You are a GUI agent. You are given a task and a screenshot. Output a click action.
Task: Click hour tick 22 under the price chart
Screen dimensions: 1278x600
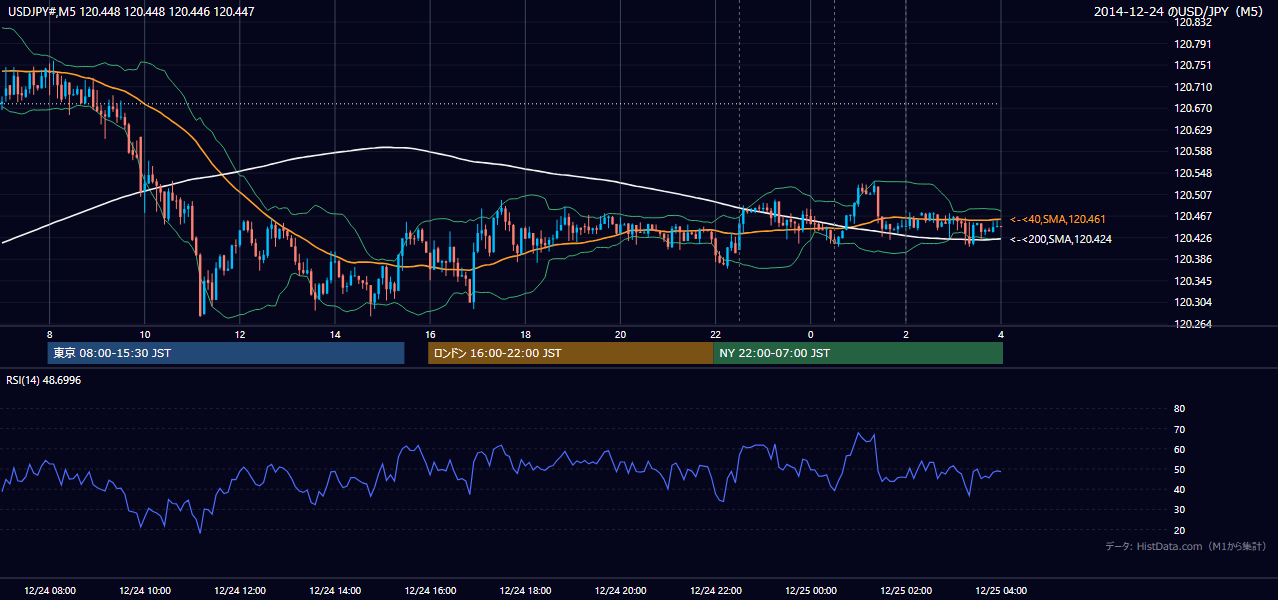[x=715, y=334]
